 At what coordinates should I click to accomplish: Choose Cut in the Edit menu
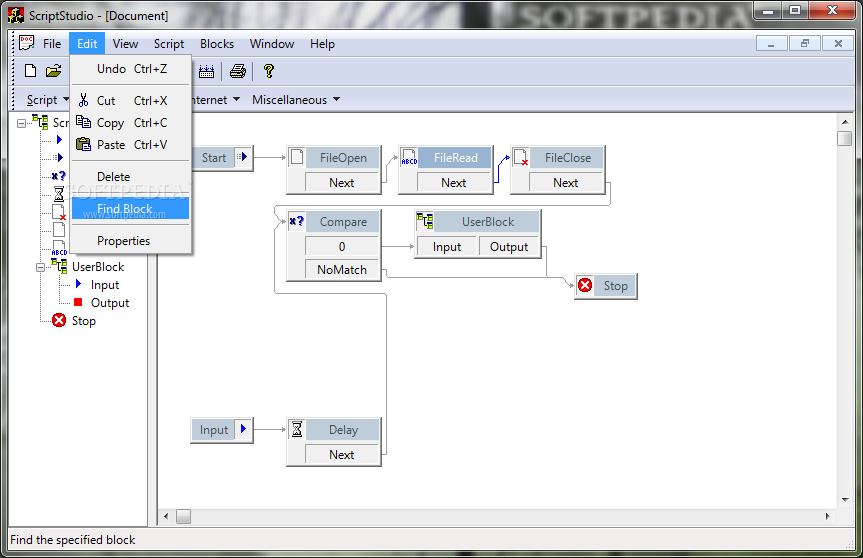[x=130, y=101]
